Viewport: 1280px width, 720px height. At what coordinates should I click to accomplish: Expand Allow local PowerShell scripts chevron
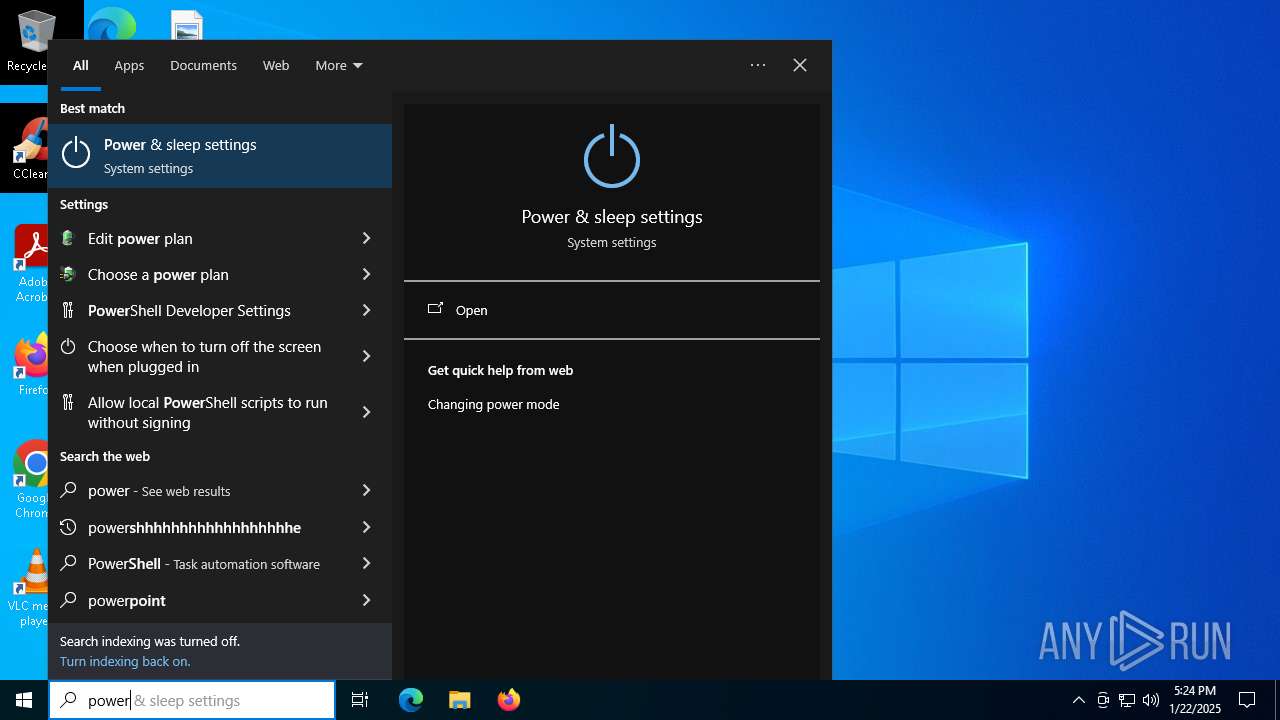(x=366, y=412)
